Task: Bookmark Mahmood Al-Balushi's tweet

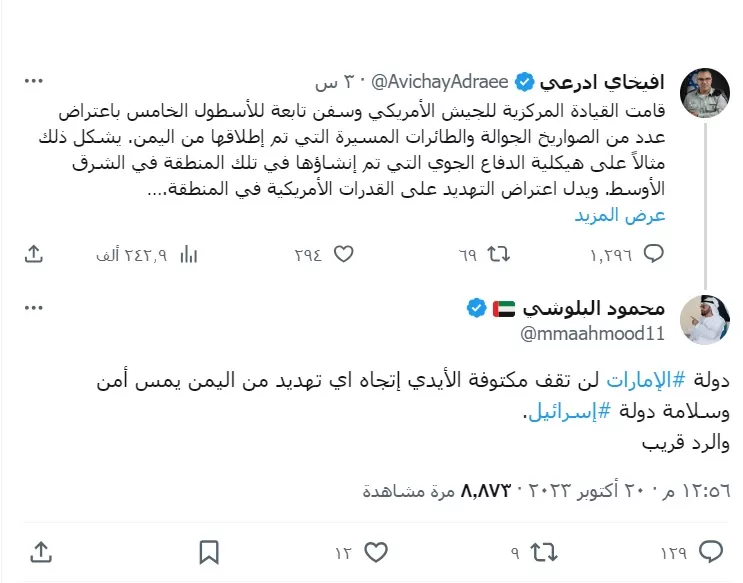Action: tap(208, 551)
